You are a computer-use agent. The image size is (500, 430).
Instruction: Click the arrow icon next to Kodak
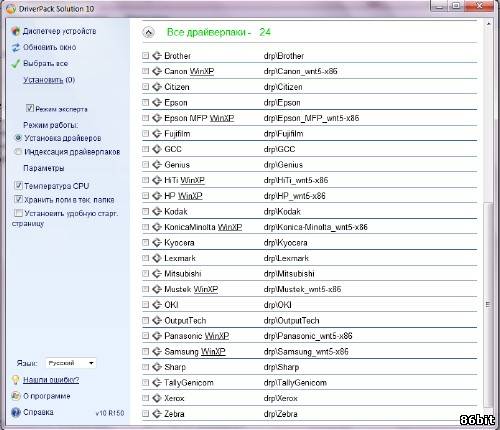tap(157, 211)
